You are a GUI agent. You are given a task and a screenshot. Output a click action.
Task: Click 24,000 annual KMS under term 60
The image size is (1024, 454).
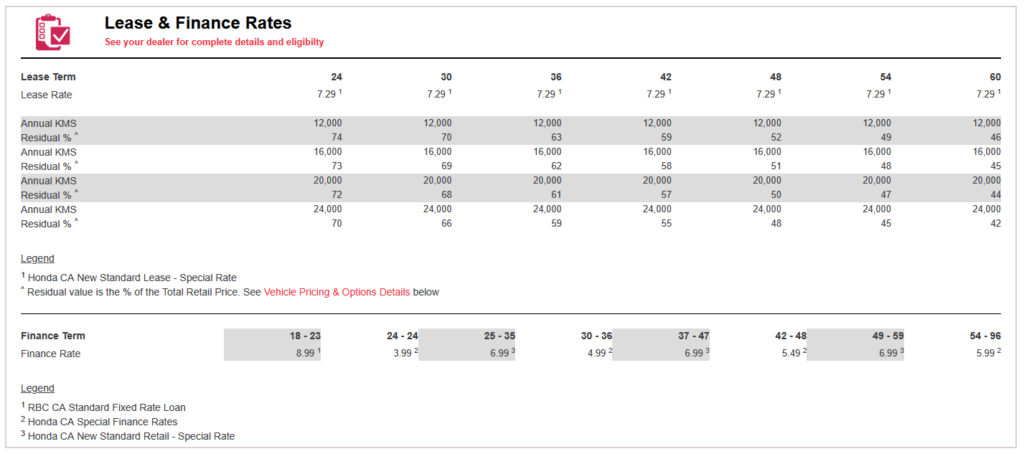point(986,209)
